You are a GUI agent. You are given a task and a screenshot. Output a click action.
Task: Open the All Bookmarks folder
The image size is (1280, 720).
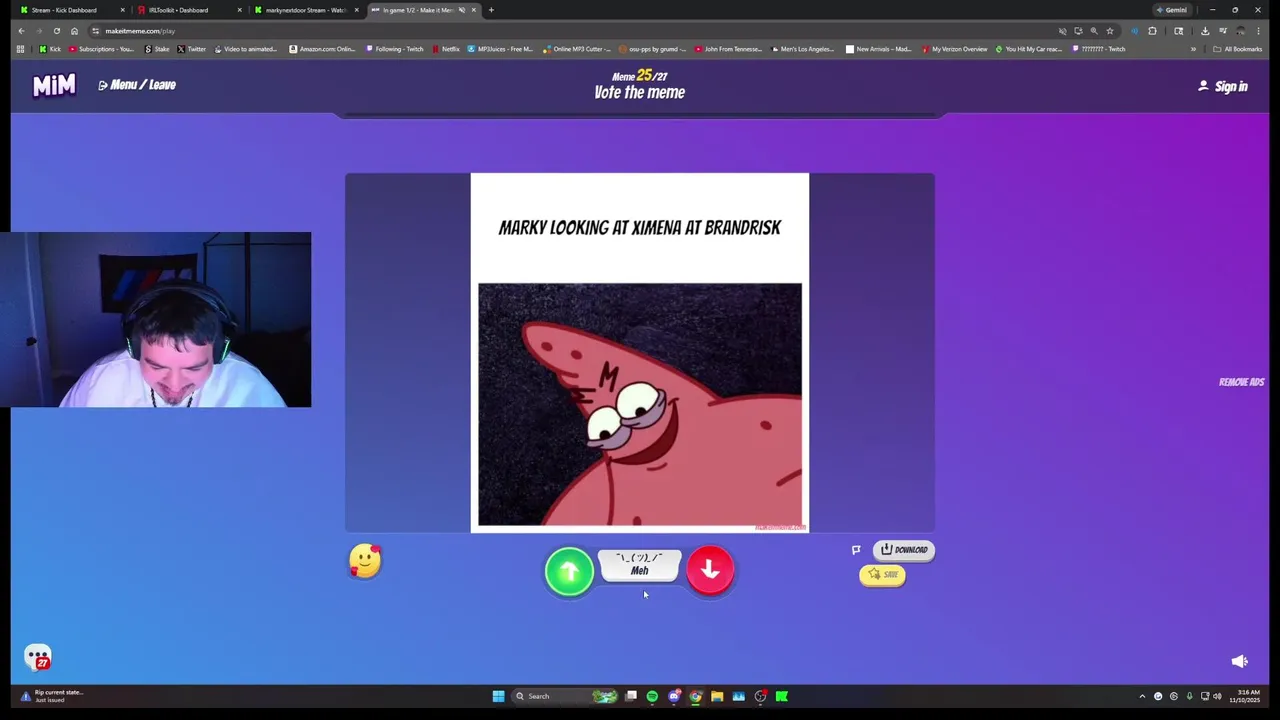1237,49
